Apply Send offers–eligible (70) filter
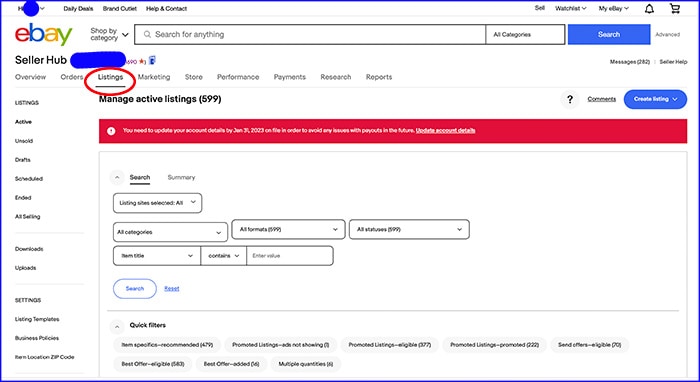Screen dimensions: 700x382 pos(589,345)
